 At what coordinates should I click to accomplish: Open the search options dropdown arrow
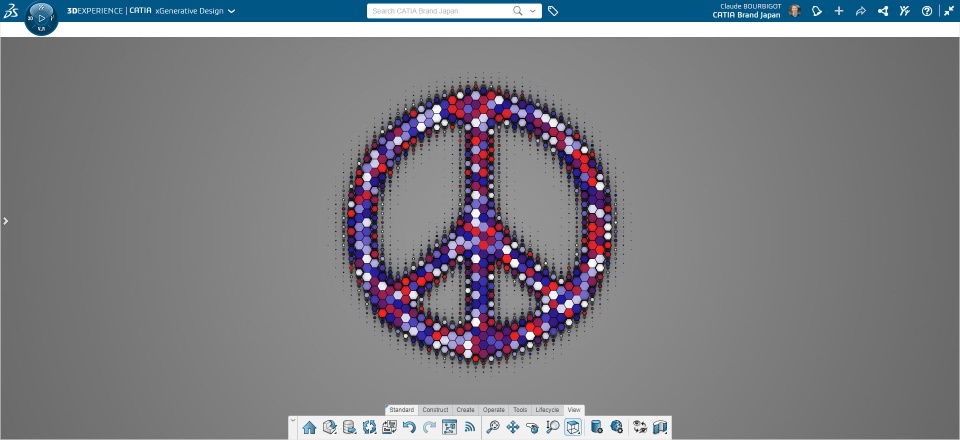click(x=533, y=11)
